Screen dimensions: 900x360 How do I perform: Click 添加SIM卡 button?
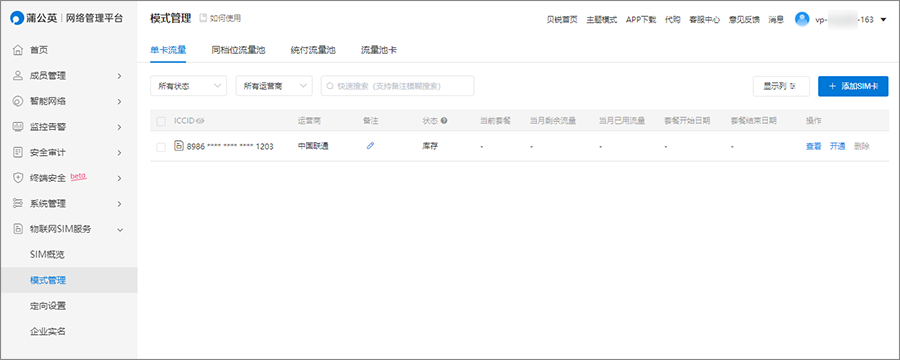click(x=853, y=86)
